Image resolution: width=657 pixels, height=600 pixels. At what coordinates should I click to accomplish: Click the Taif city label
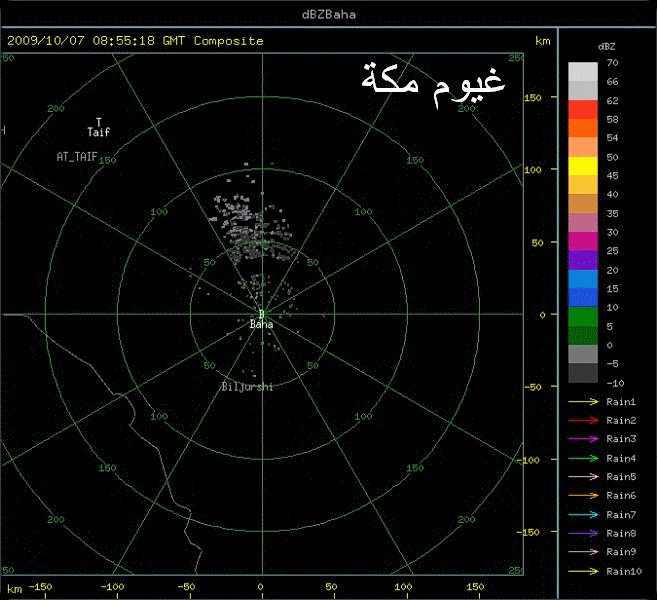(x=98, y=132)
